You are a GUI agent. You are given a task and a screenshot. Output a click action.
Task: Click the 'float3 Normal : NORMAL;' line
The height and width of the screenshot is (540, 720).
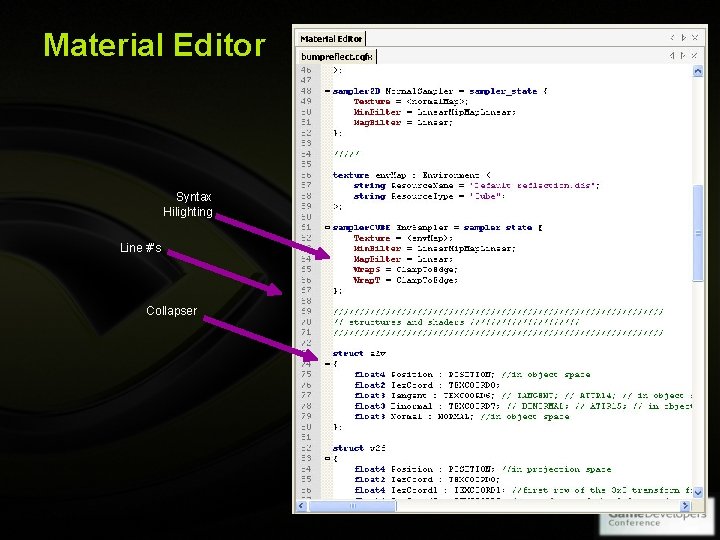[x=462, y=416]
